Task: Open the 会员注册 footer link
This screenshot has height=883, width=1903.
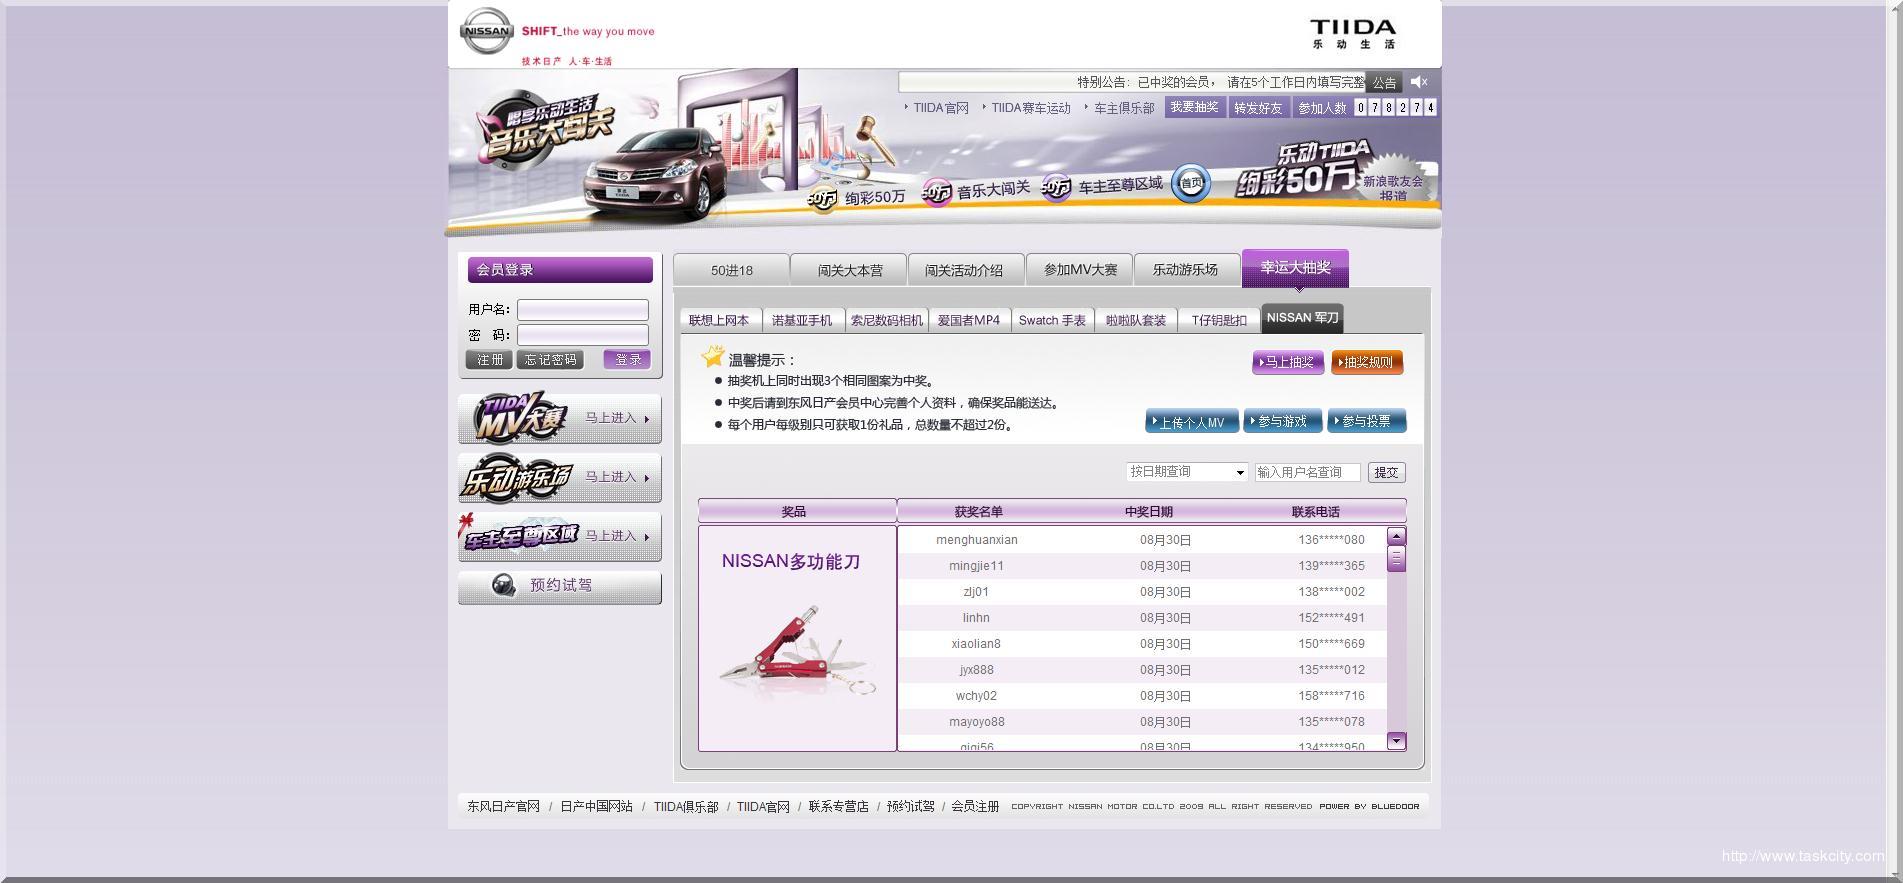Action: tap(975, 806)
